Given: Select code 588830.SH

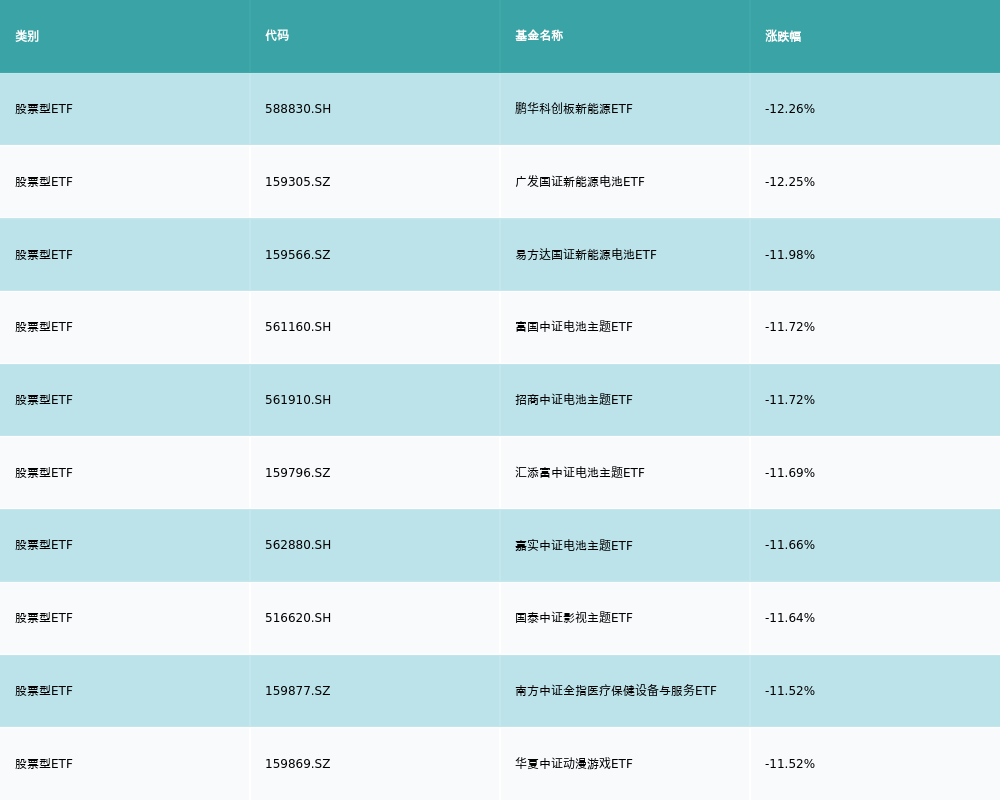Looking at the screenshot, I should (x=298, y=109).
